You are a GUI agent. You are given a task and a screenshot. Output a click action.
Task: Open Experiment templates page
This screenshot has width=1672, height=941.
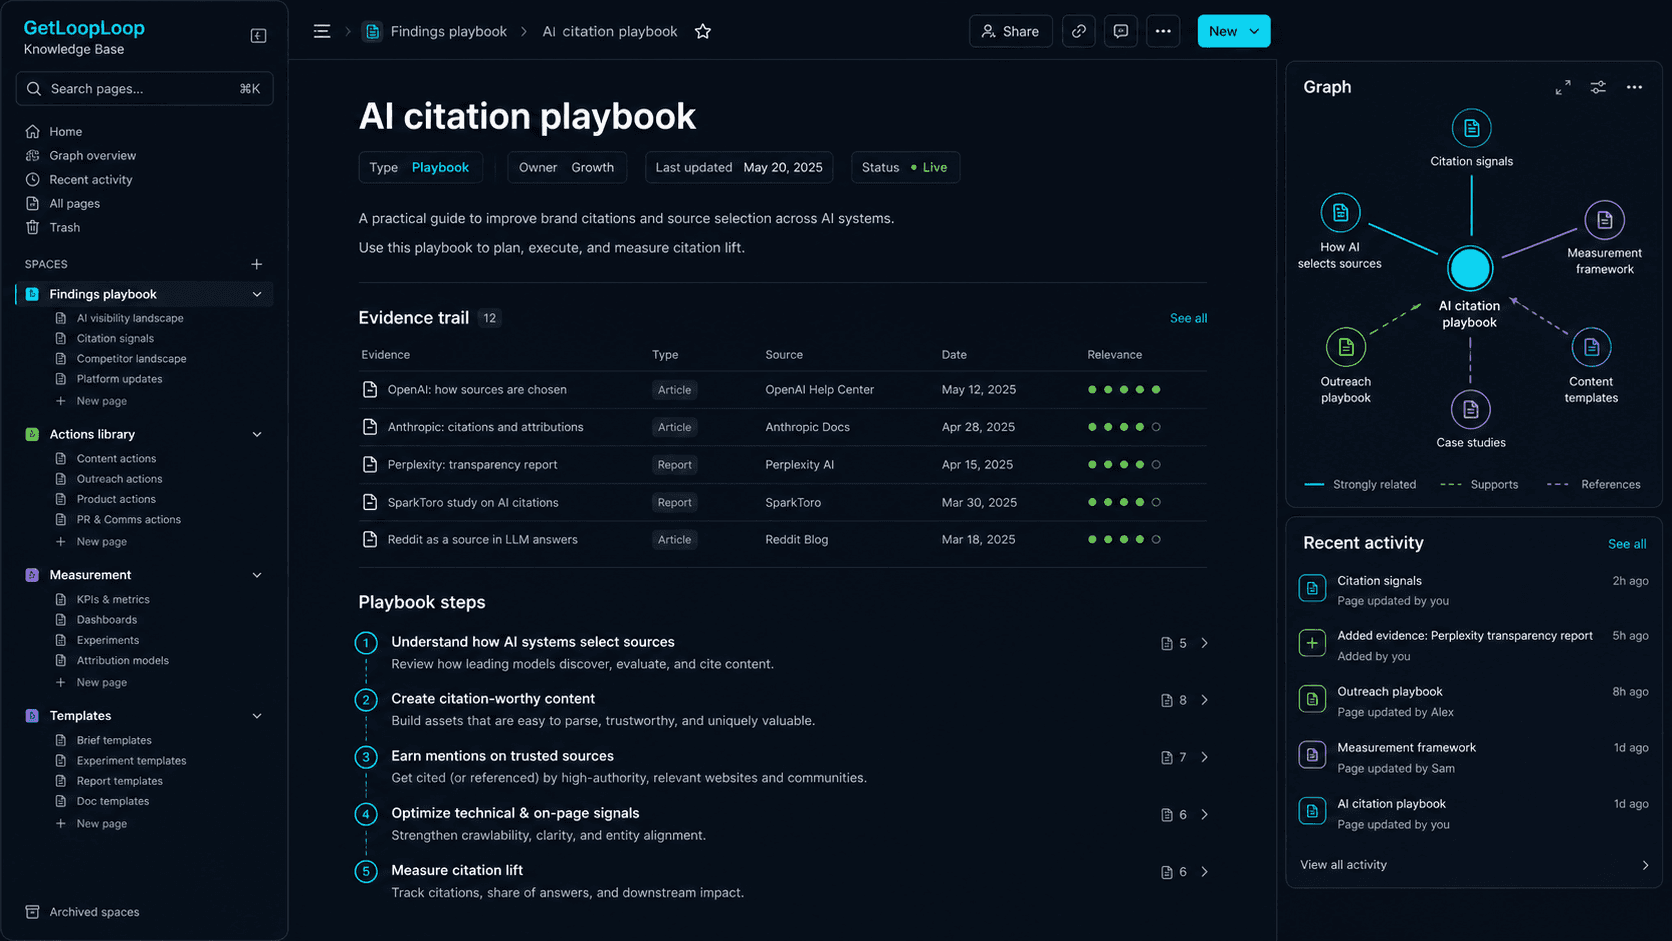pos(131,761)
